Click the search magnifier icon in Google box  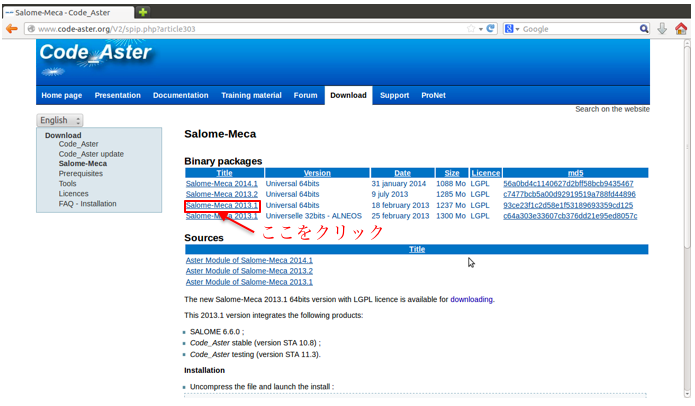(644, 29)
